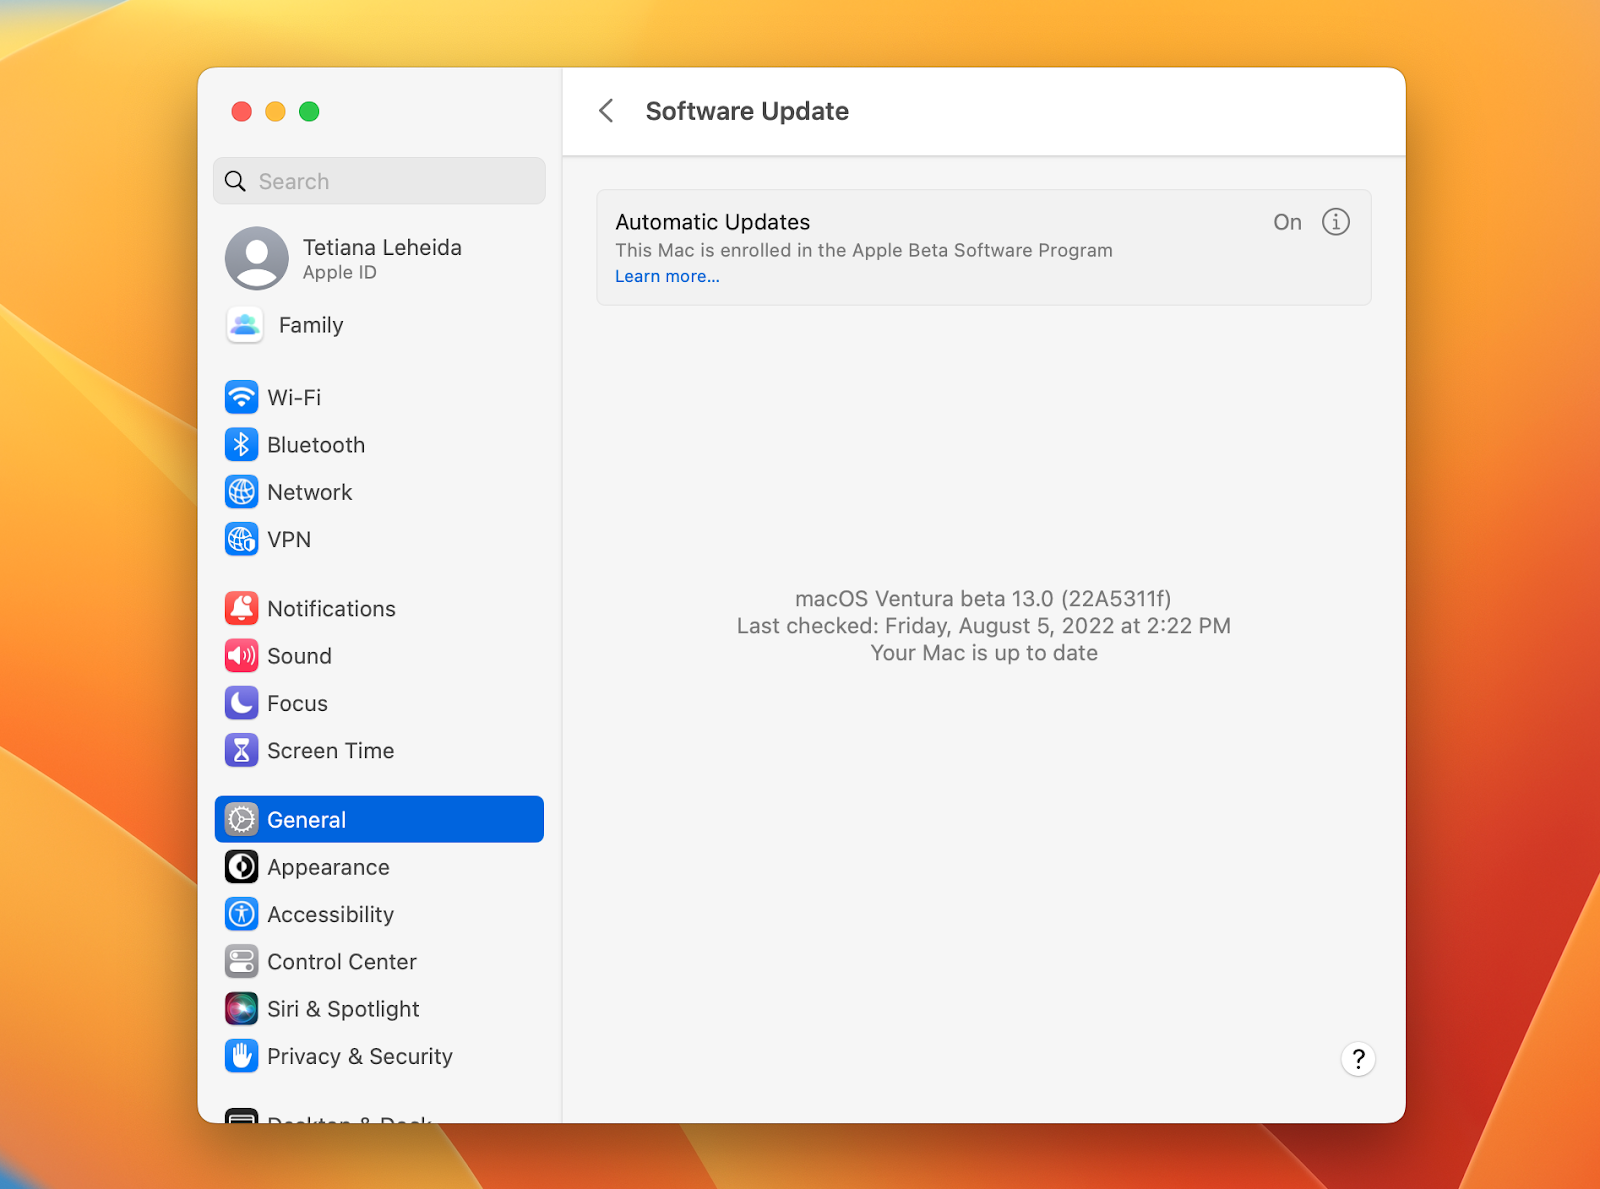The width and height of the screenshot is (1600, 1189).
Task: Click the Notifications bell icon
Action: pyautogui.click(x=241, y=608)
